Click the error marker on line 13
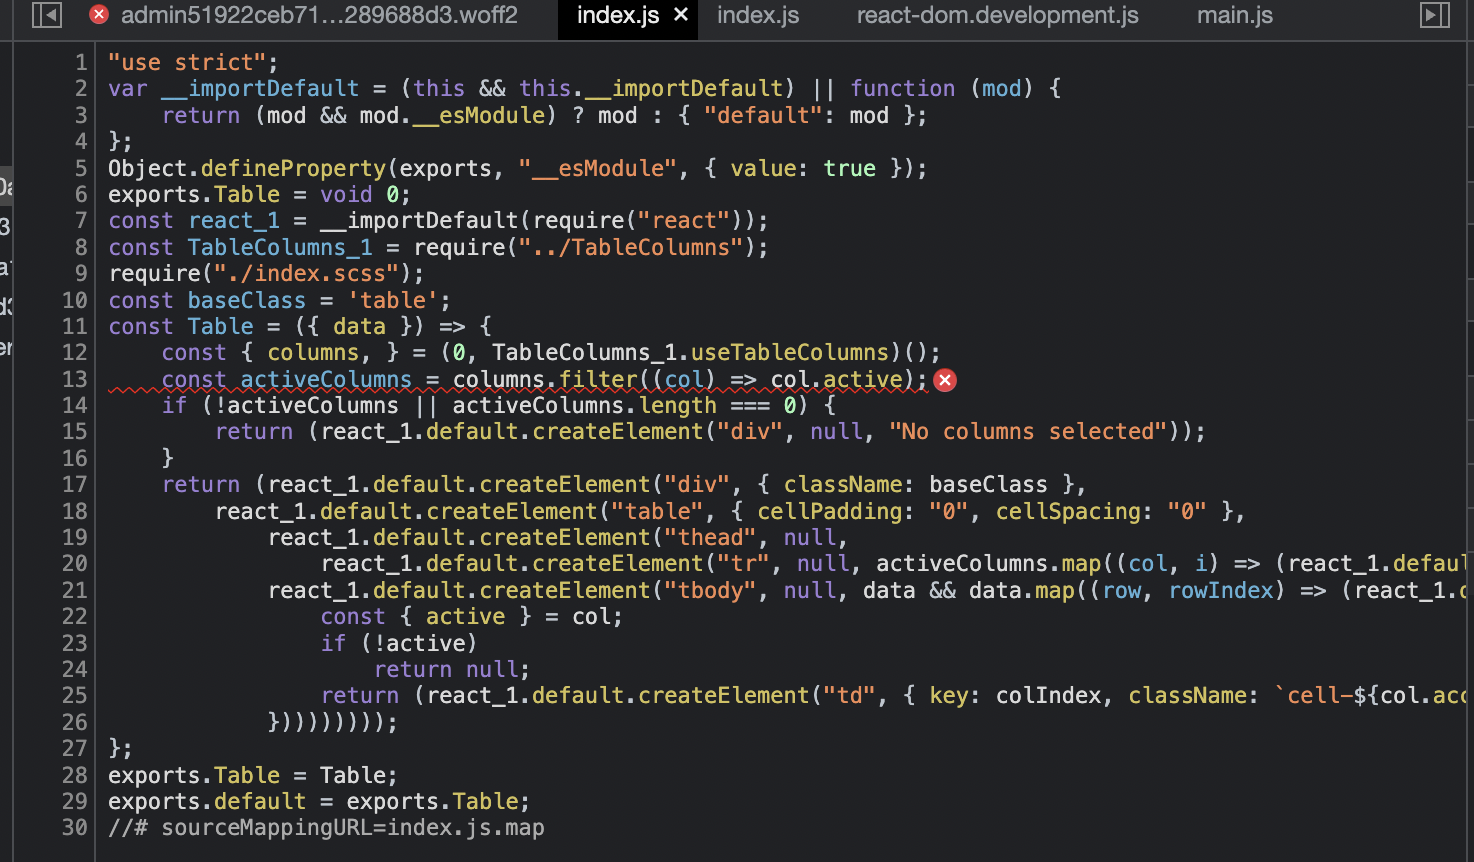Viewport: 1474px width, 862px height. (x=945, y=379)
